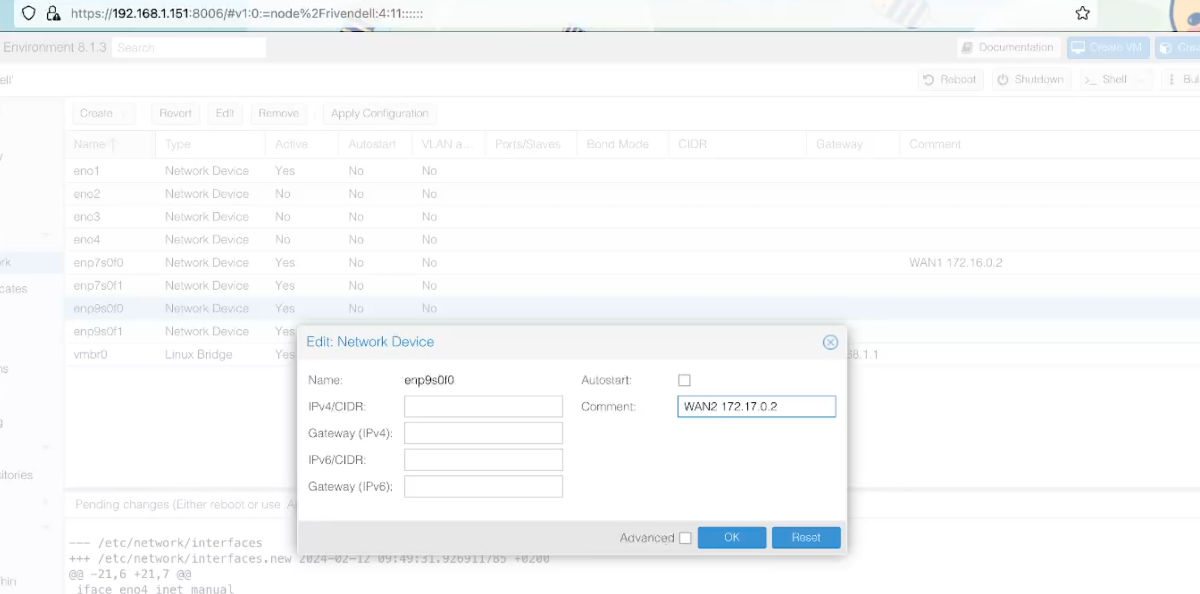Confirm the dialog with OK
The image size is (1200, 594).
[732, 538]
